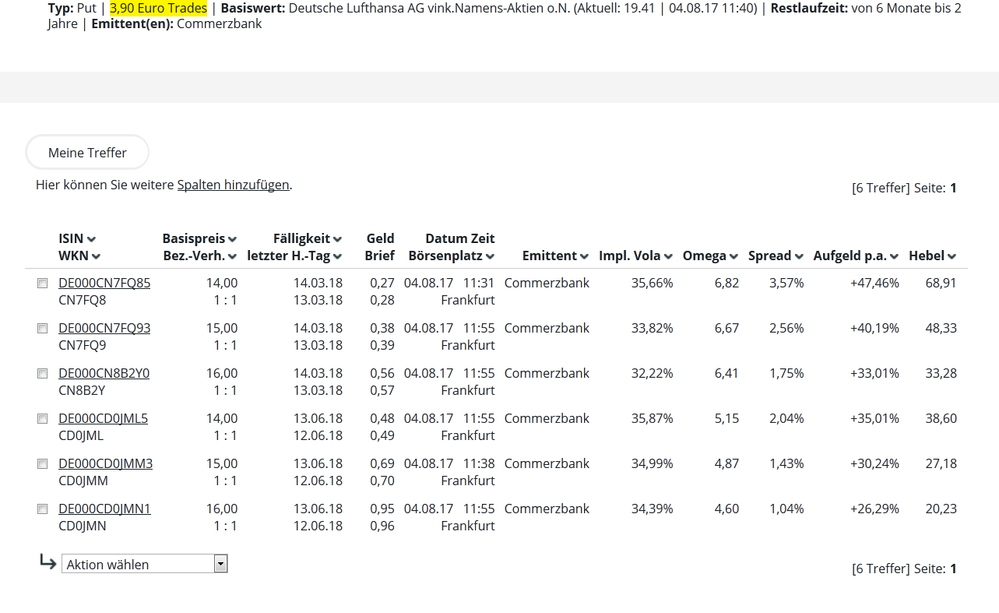This screenshot has height=613, width=999.
Task: Sort by Omega column arrow
Action: [734, 257]
